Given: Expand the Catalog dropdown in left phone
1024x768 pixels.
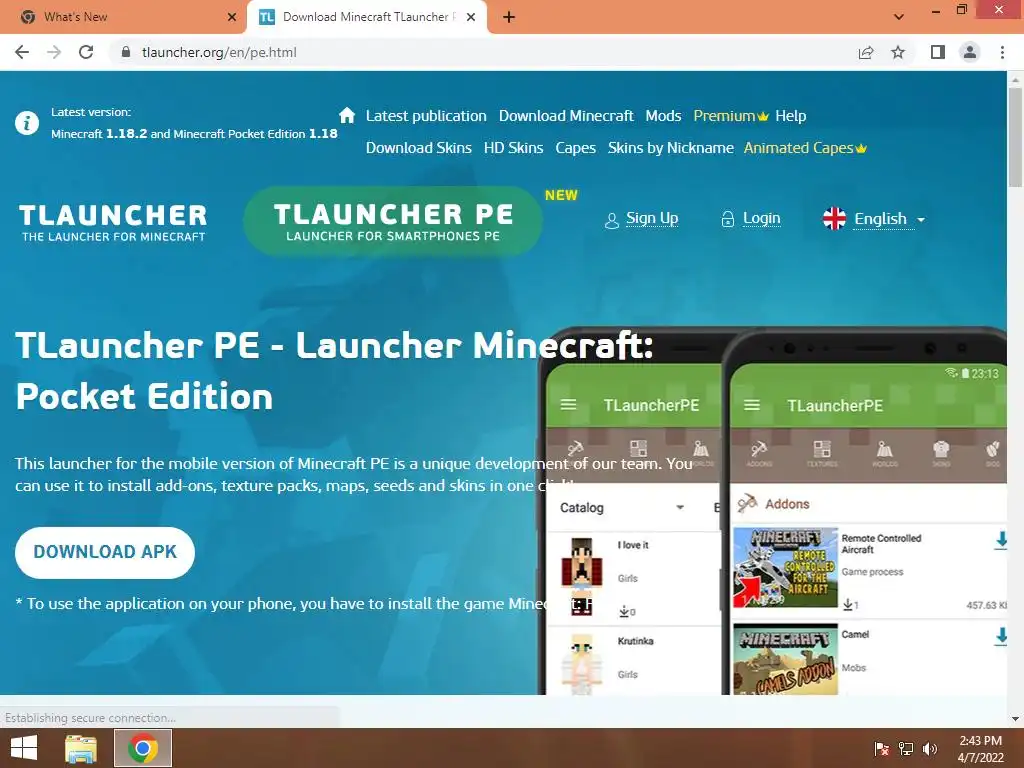Looking at the screenshot, I should tap(622, 507).
